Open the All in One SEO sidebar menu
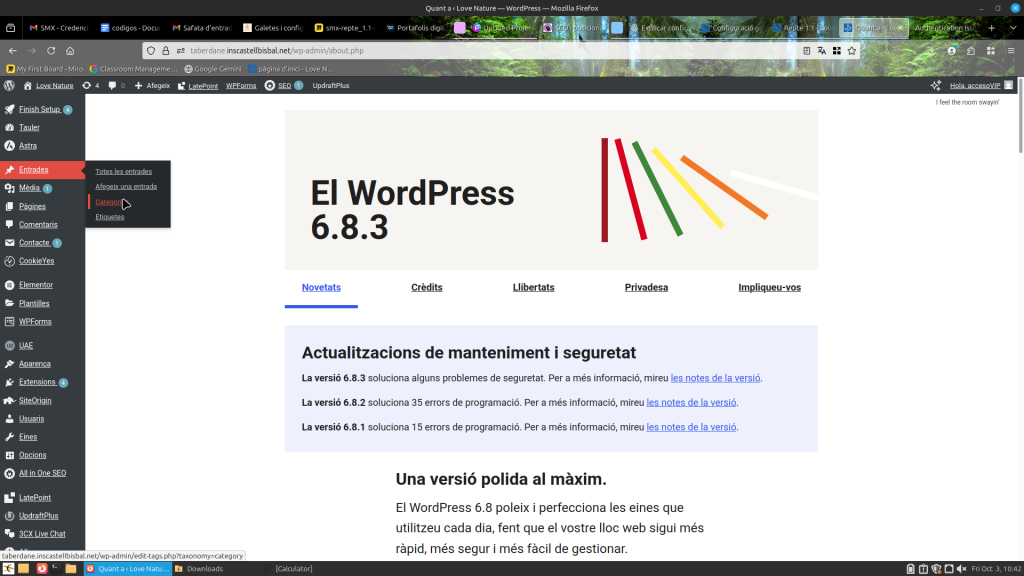The width and height of the screenshot is (1024, 576). pyautogui.click(x=42, y=473)
